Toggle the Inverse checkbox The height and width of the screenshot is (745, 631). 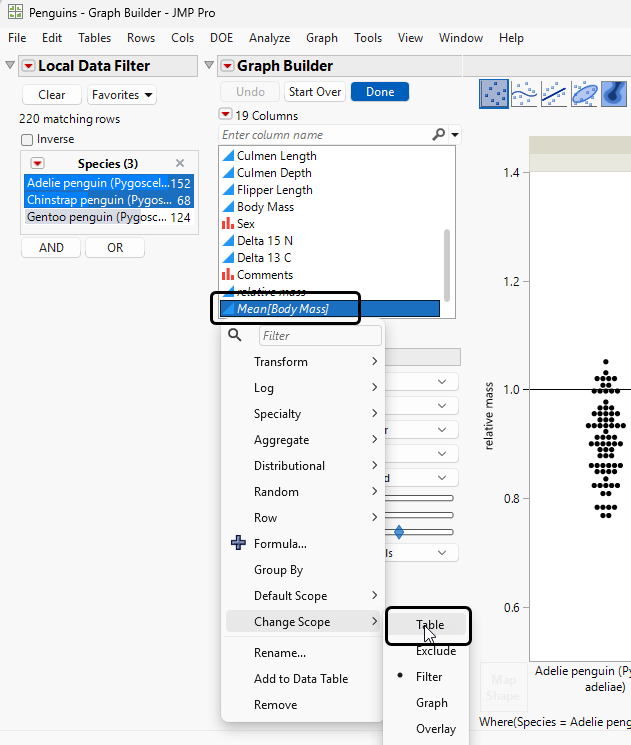pos(27,140)
